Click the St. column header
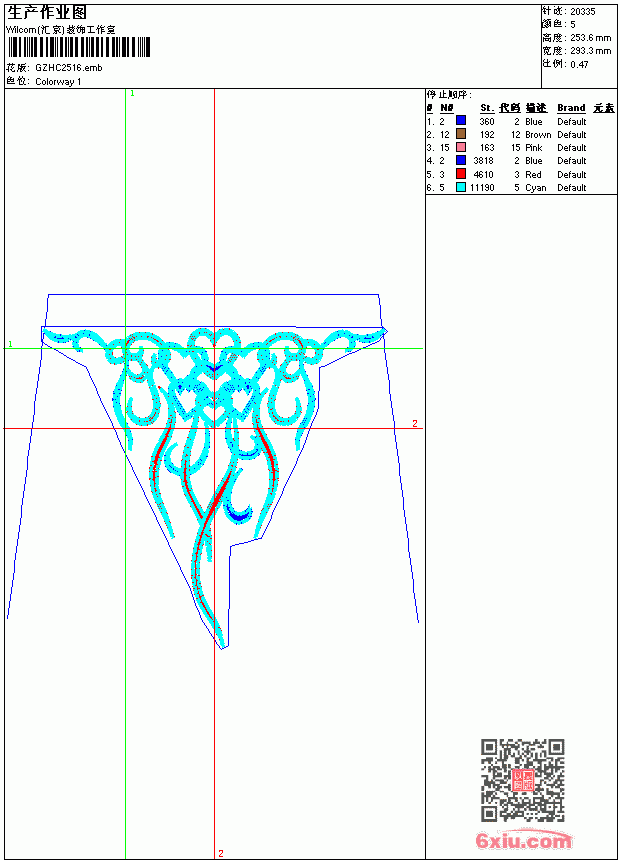 click(487, 108)
